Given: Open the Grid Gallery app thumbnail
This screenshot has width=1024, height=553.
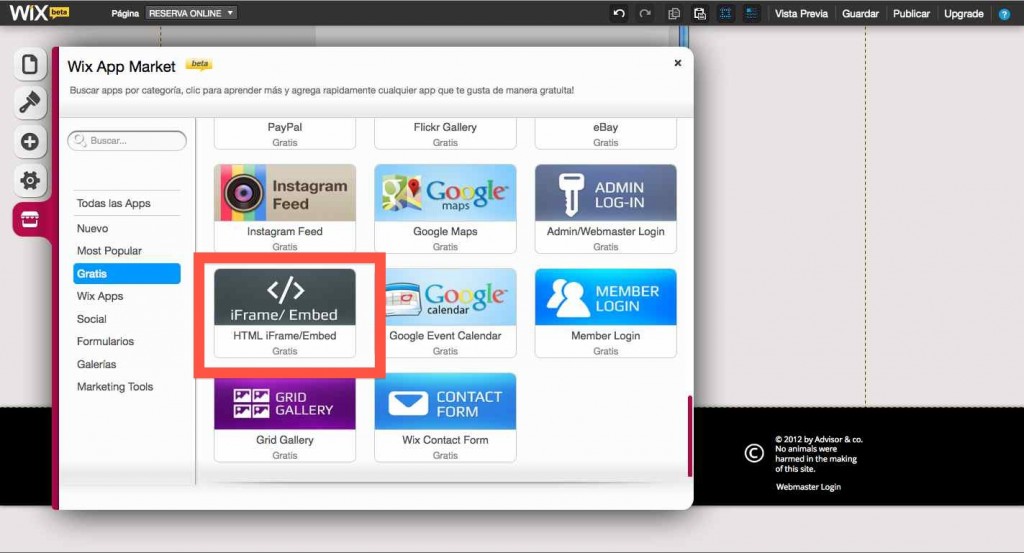Looking at the screenshot, I should tap(285, 403).
